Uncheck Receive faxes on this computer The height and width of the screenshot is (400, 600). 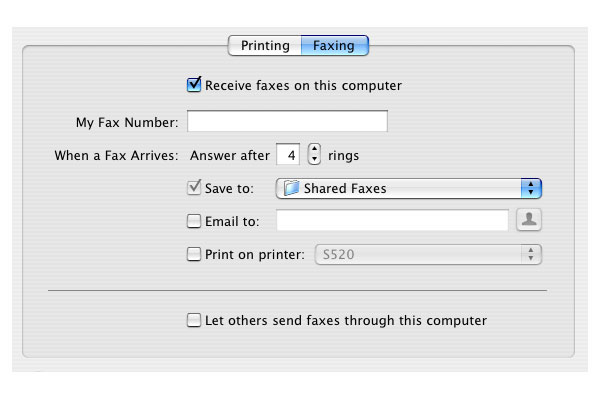point(194,85)
